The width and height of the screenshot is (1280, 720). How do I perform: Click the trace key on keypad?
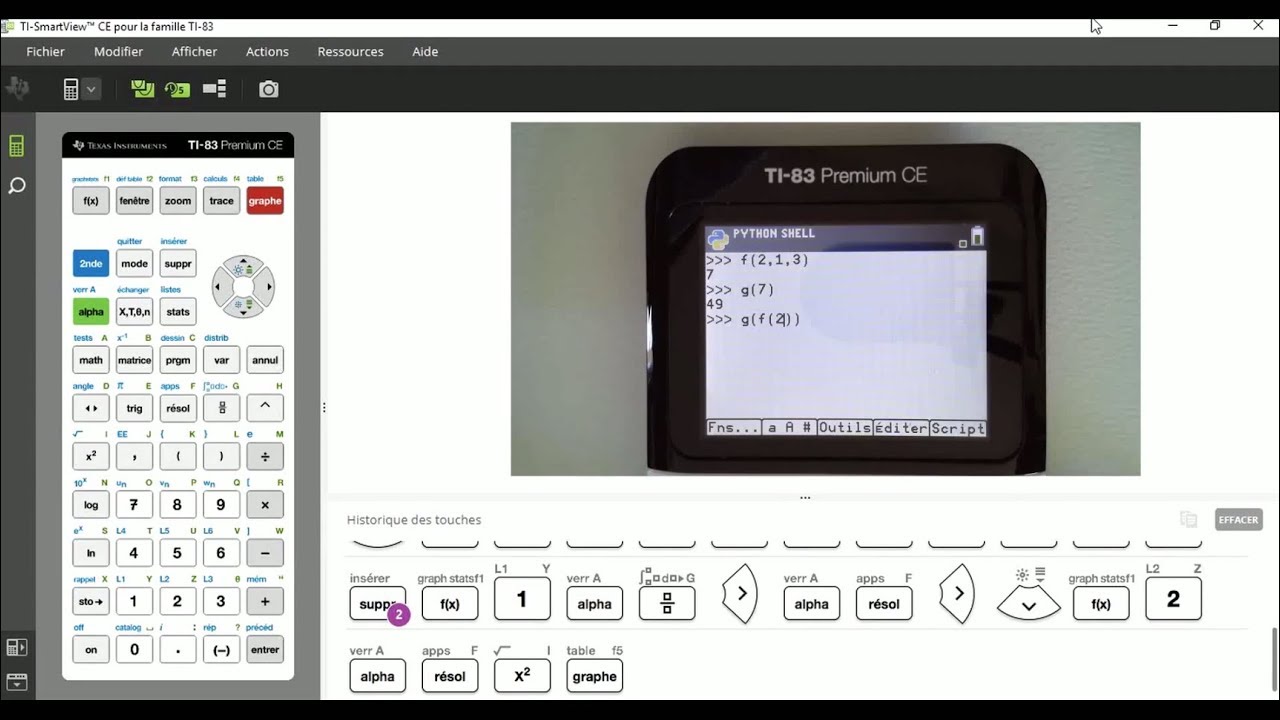tap(221, 201)
